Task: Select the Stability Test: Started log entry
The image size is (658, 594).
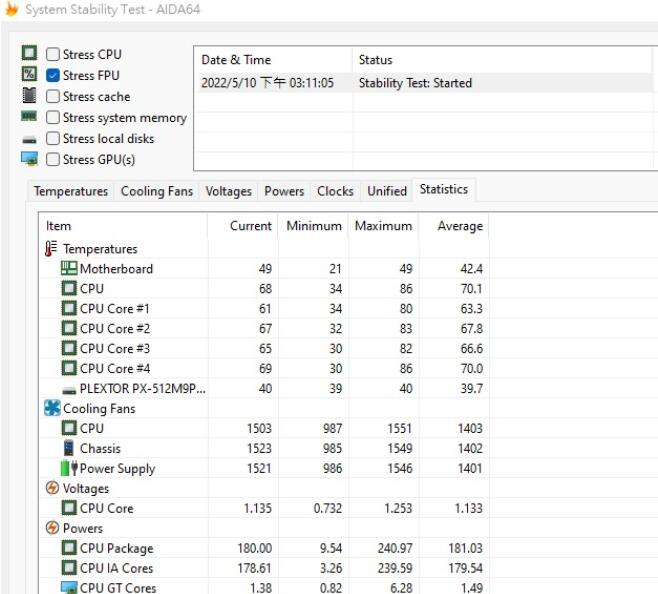Action: pos(415,83)
